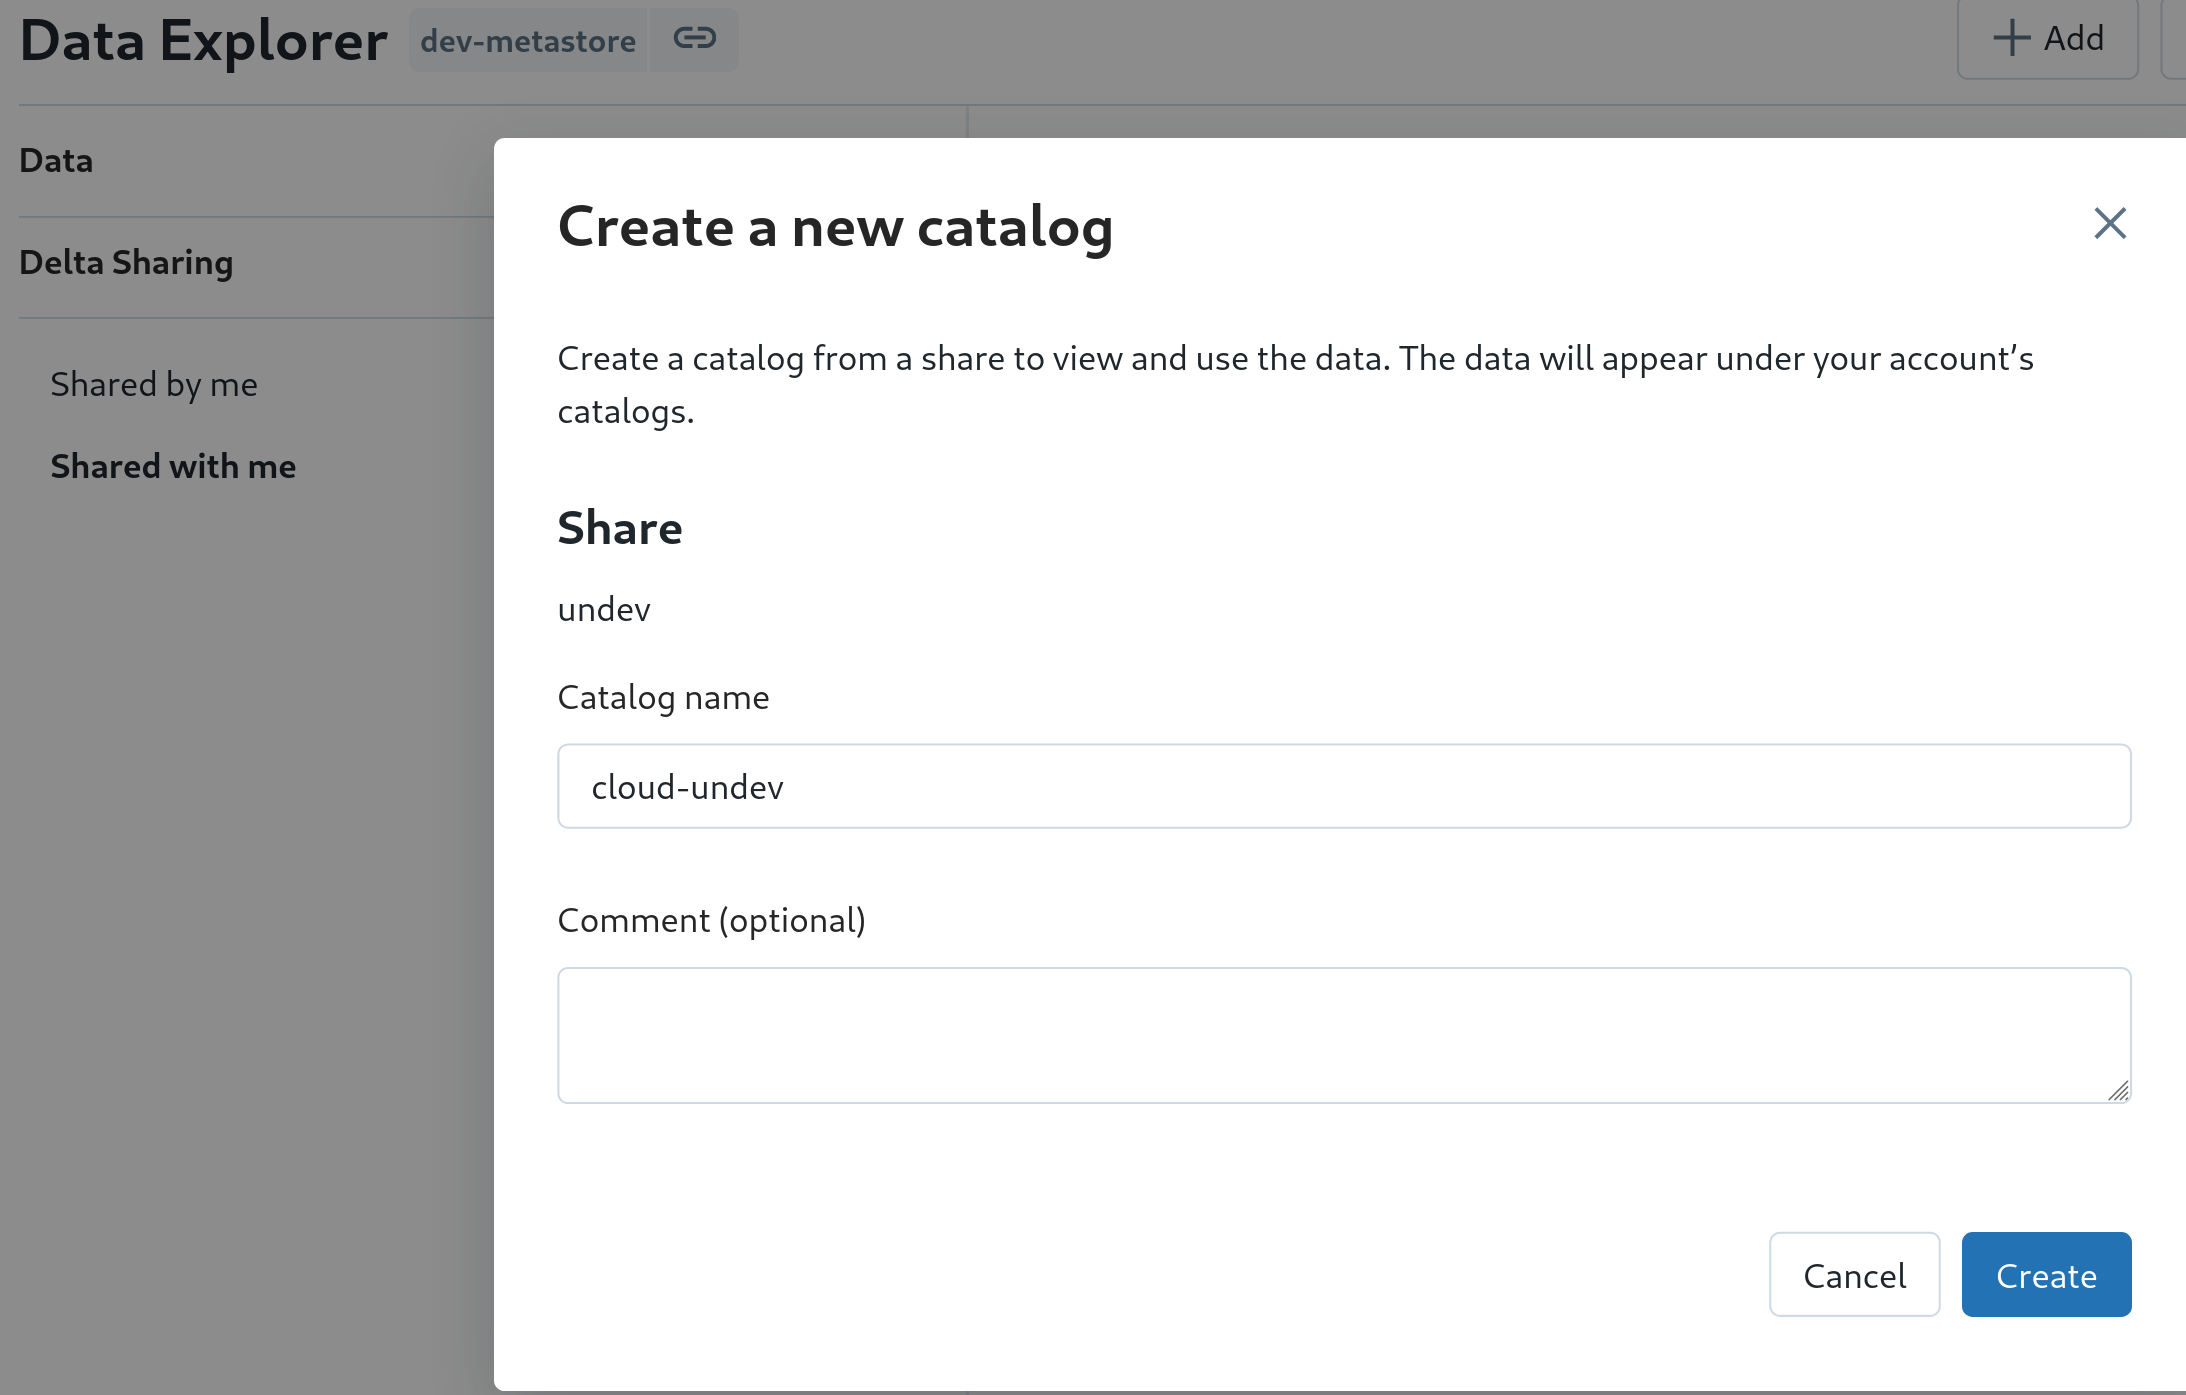
Task: Click the dev-metastore badge
Action: pyautogui.click(x=527, y=40)
